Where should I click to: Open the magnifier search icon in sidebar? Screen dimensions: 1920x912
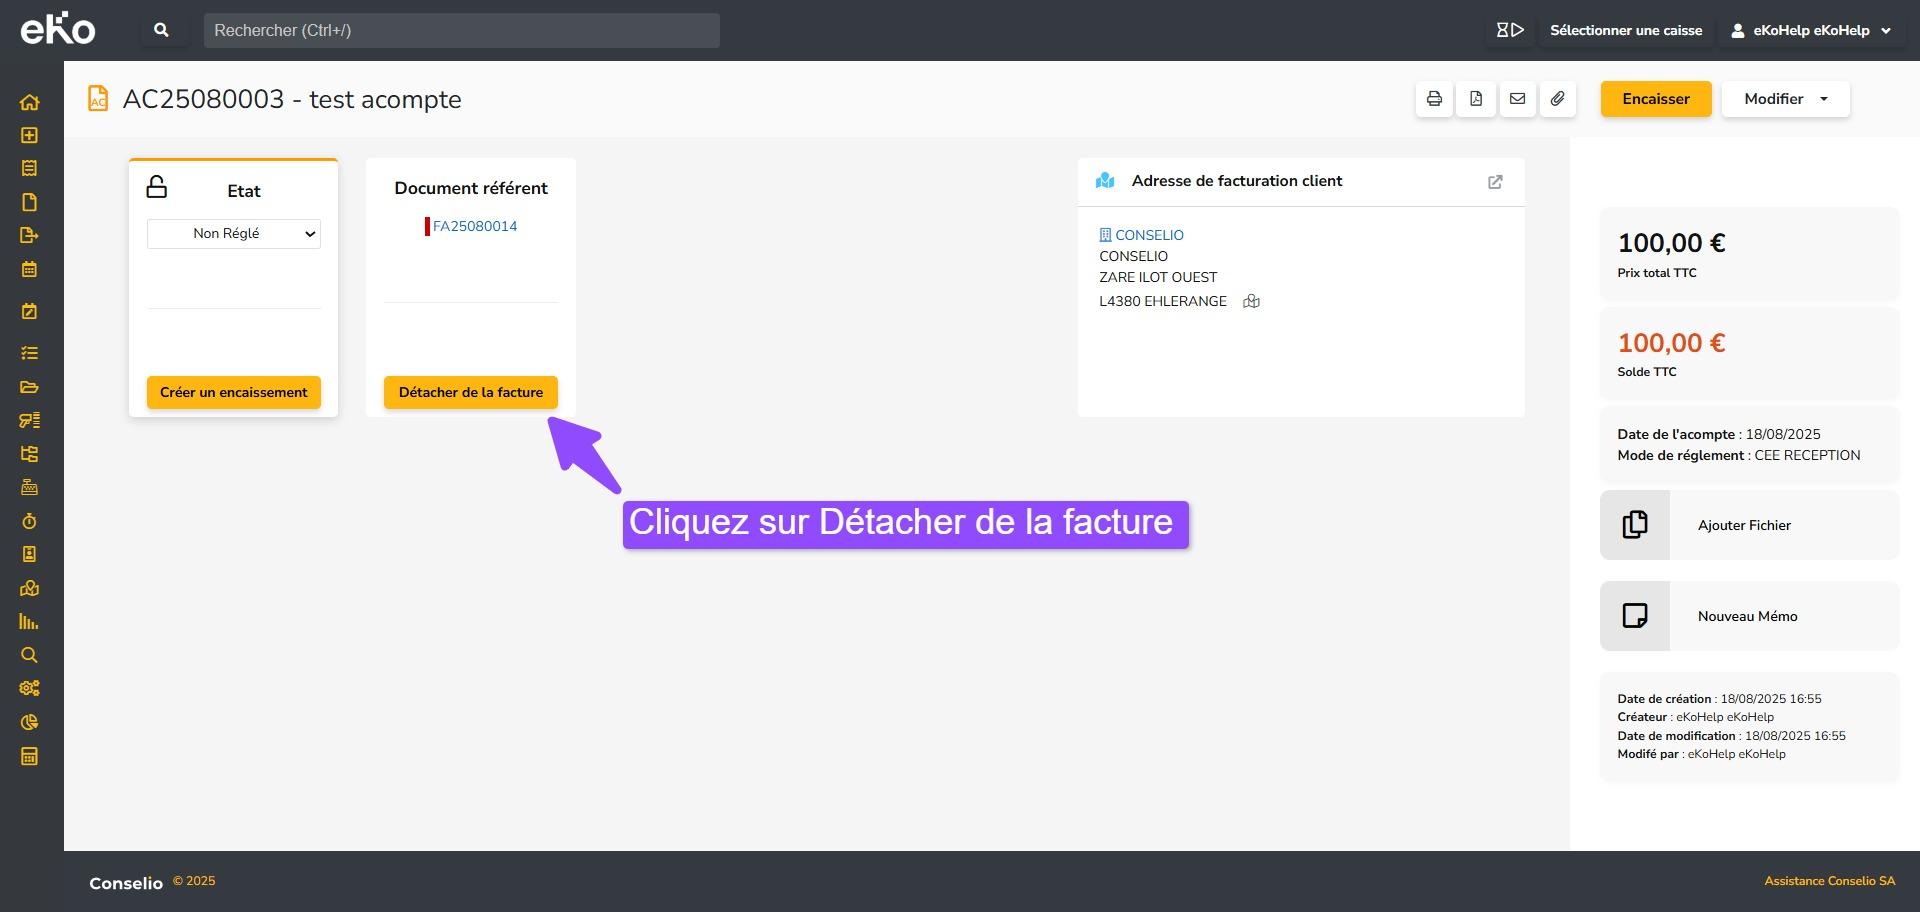pyautogui.click(x=29, y=655)
